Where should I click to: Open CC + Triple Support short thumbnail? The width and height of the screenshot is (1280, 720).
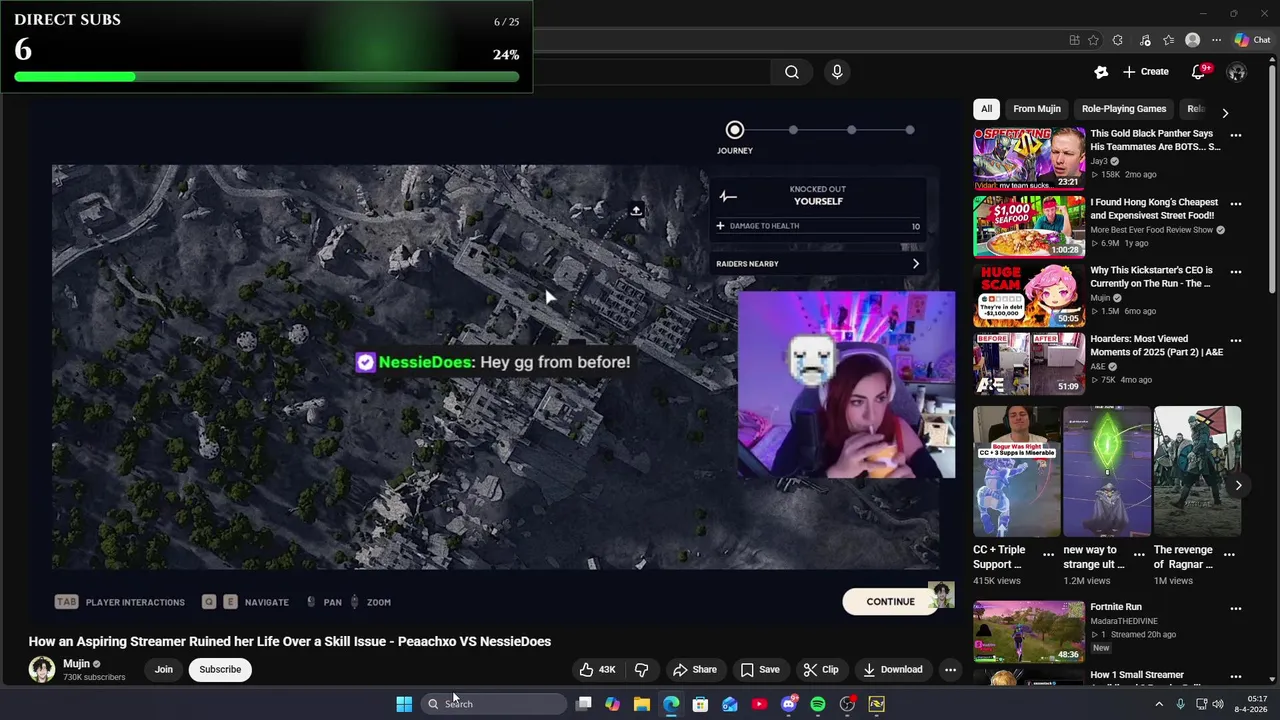pyautogui.click(x=1017, y=471)
